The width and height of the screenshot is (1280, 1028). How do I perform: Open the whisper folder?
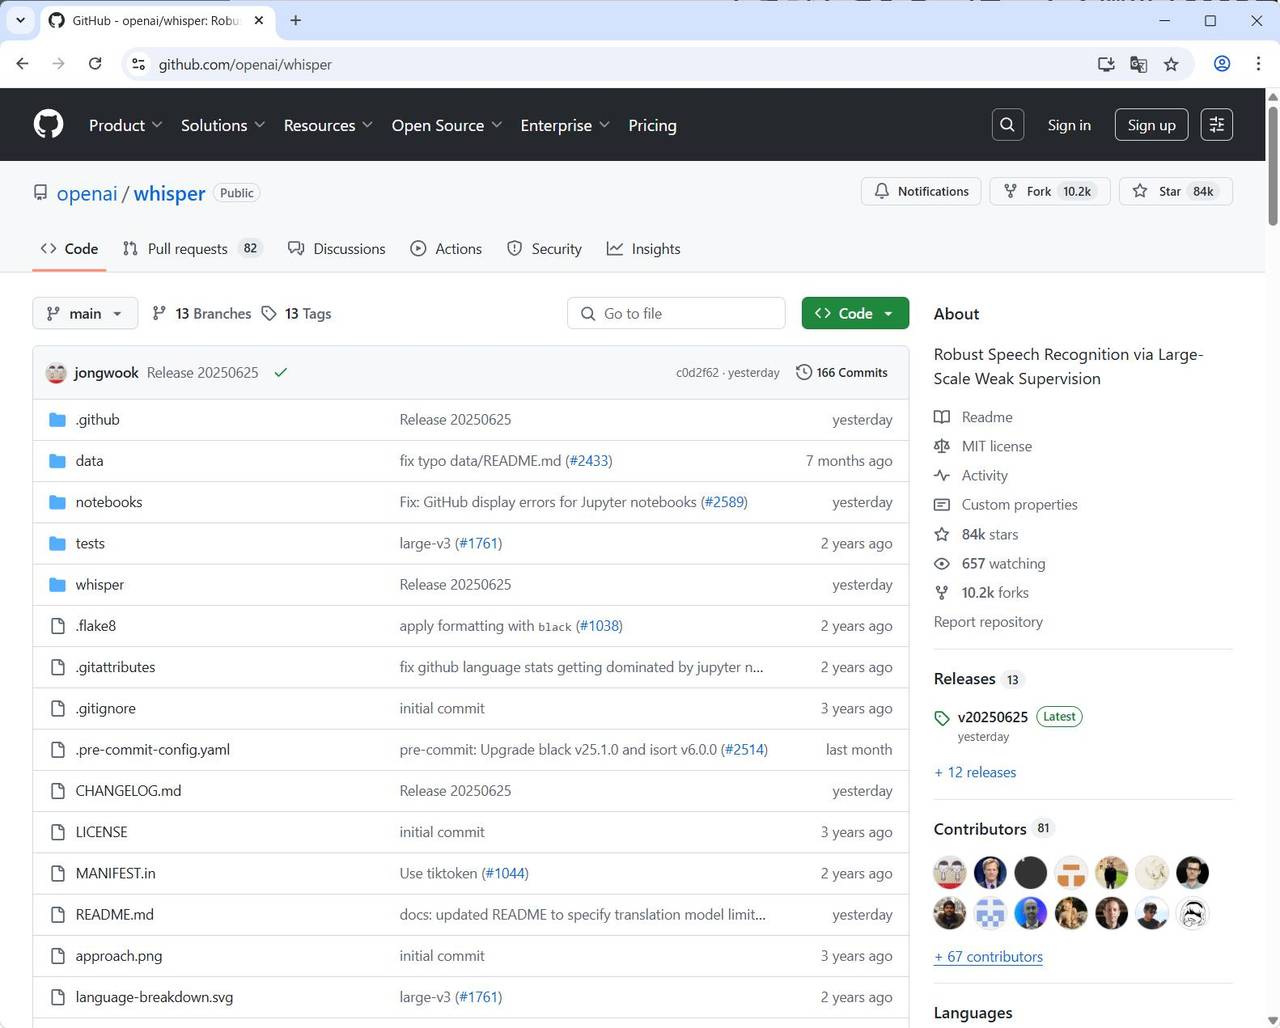[x=100, y=584]
